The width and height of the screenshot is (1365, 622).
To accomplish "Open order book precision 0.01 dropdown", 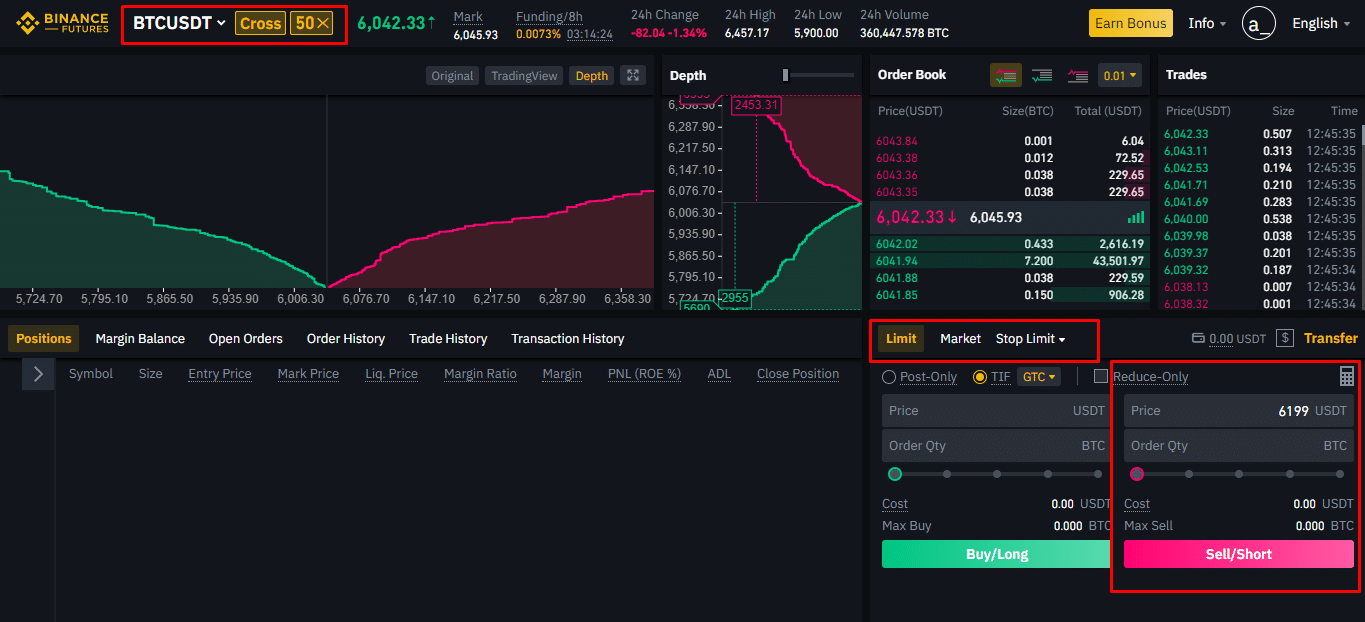I will click(x=1119, y=75).
